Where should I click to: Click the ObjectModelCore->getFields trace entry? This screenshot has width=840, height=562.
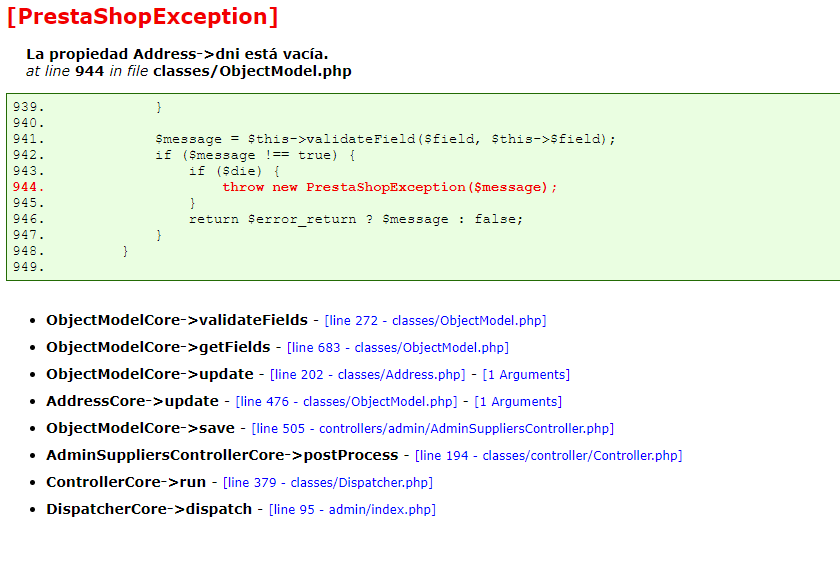pos(158,347)
